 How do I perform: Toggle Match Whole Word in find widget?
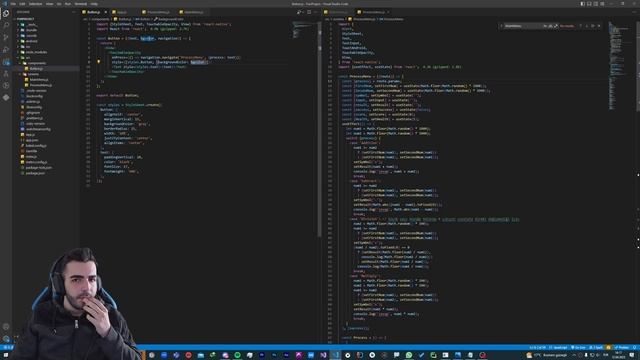(550, 26)
